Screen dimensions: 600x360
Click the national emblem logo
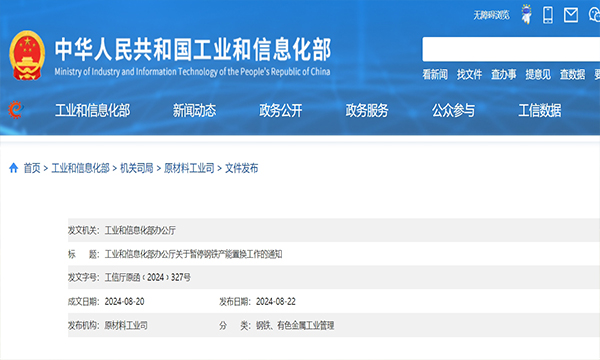tap(27, 55)
